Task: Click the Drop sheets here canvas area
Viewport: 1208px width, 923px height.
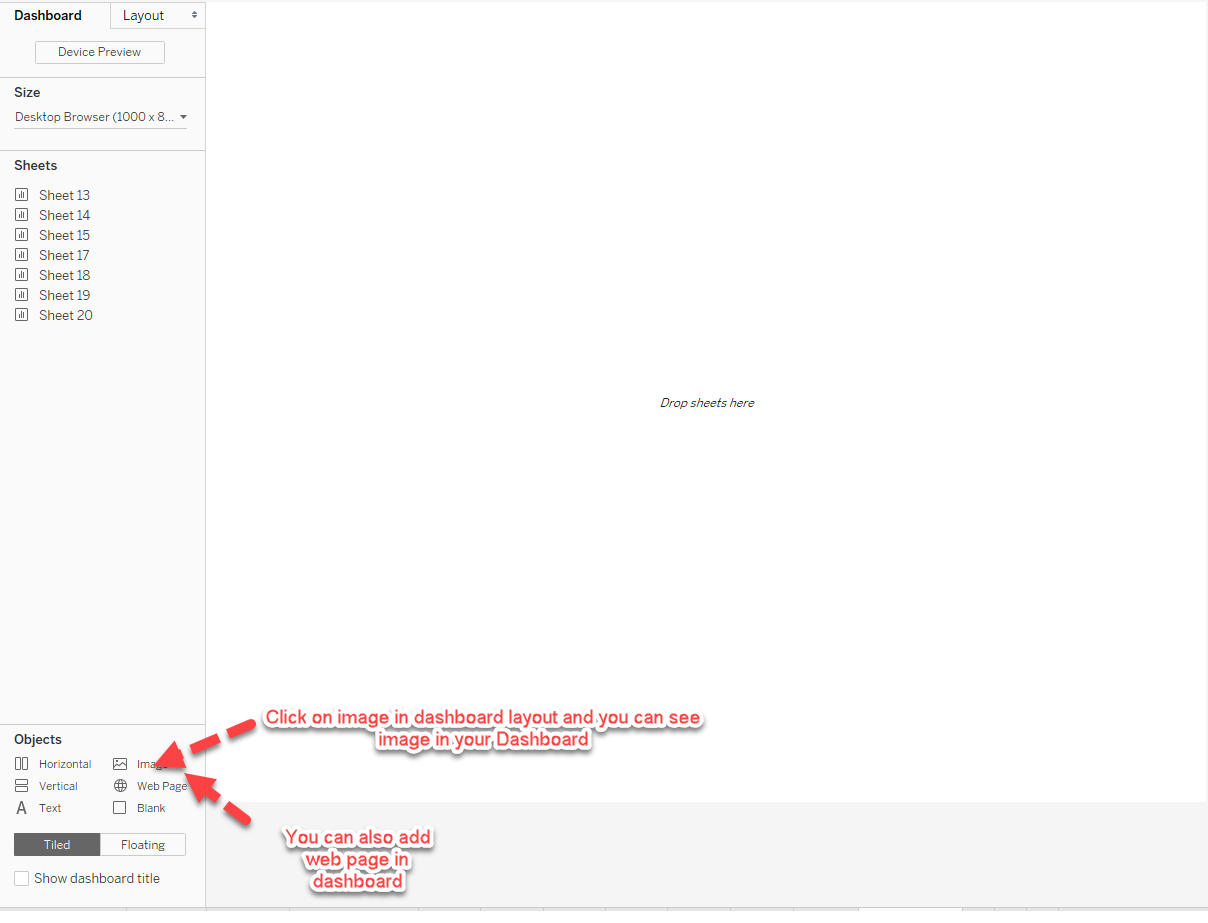Action: tap(706, 403)
